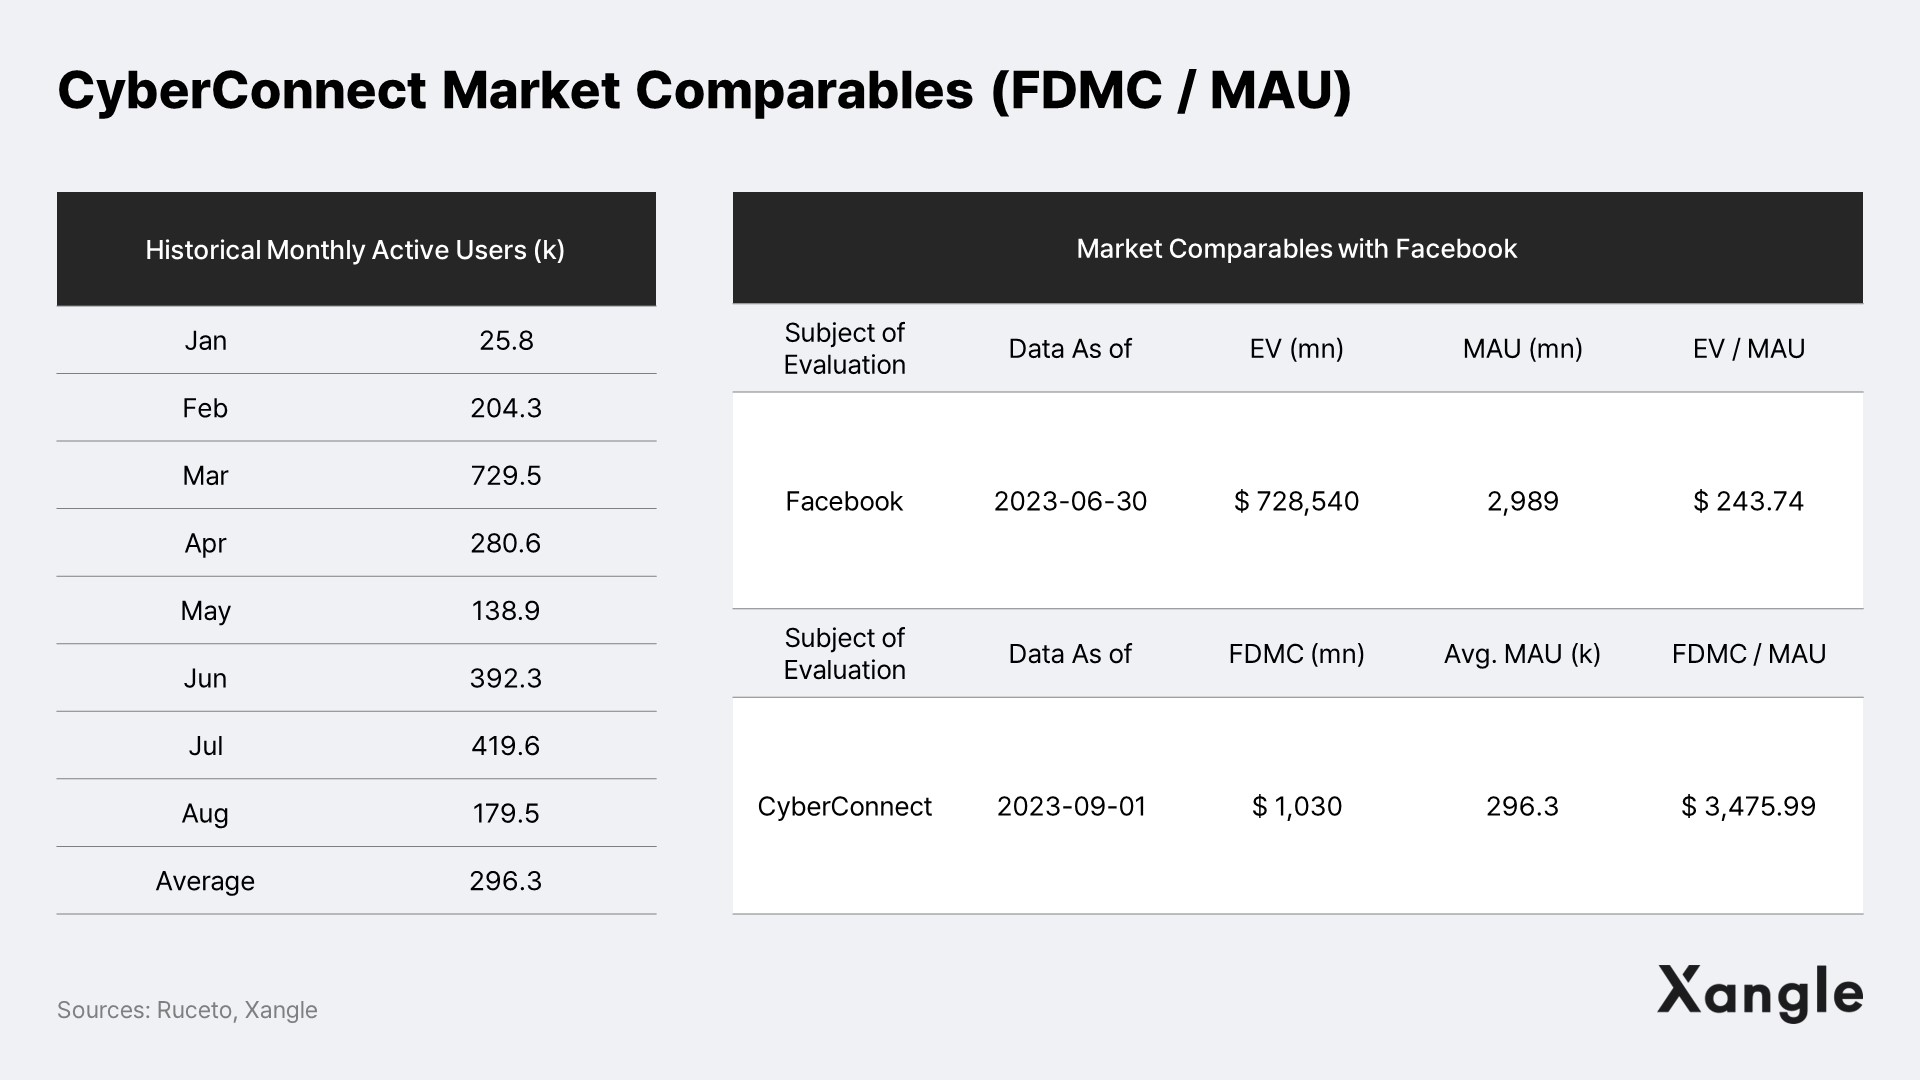Click the Apr month label
Viewport: 1920px width, 1080px height.
205,544
